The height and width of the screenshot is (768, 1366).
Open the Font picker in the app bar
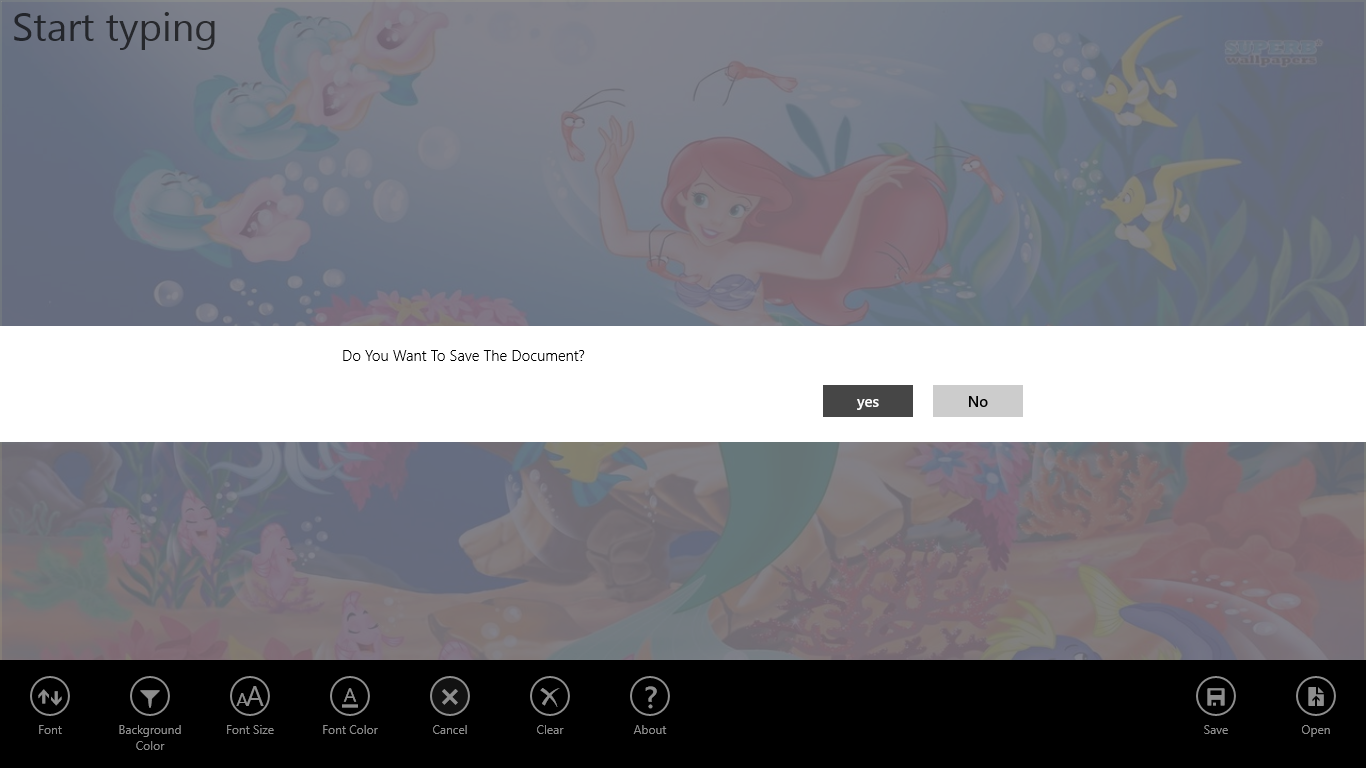pyautogui.click(x=50, y=697)
